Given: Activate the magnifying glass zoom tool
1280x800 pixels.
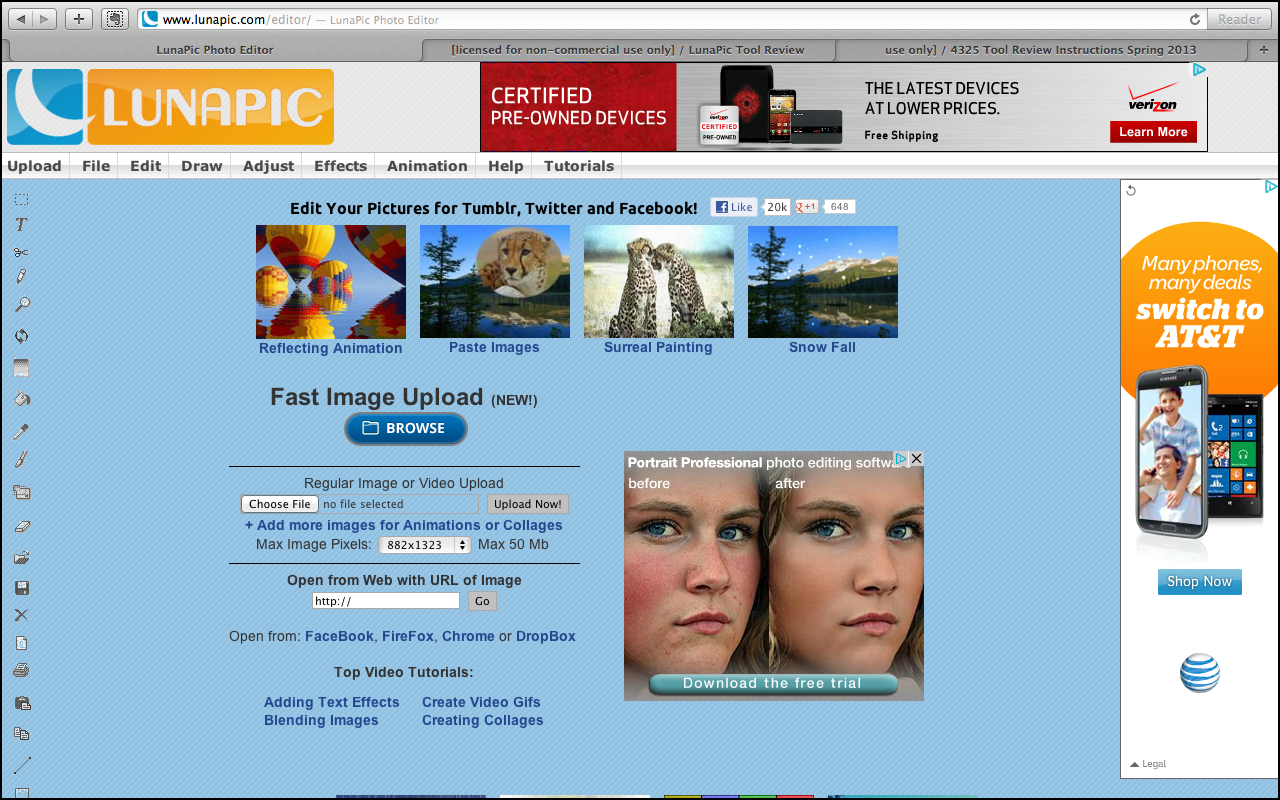Looking at the screenshot, I should tap(21, 305).
